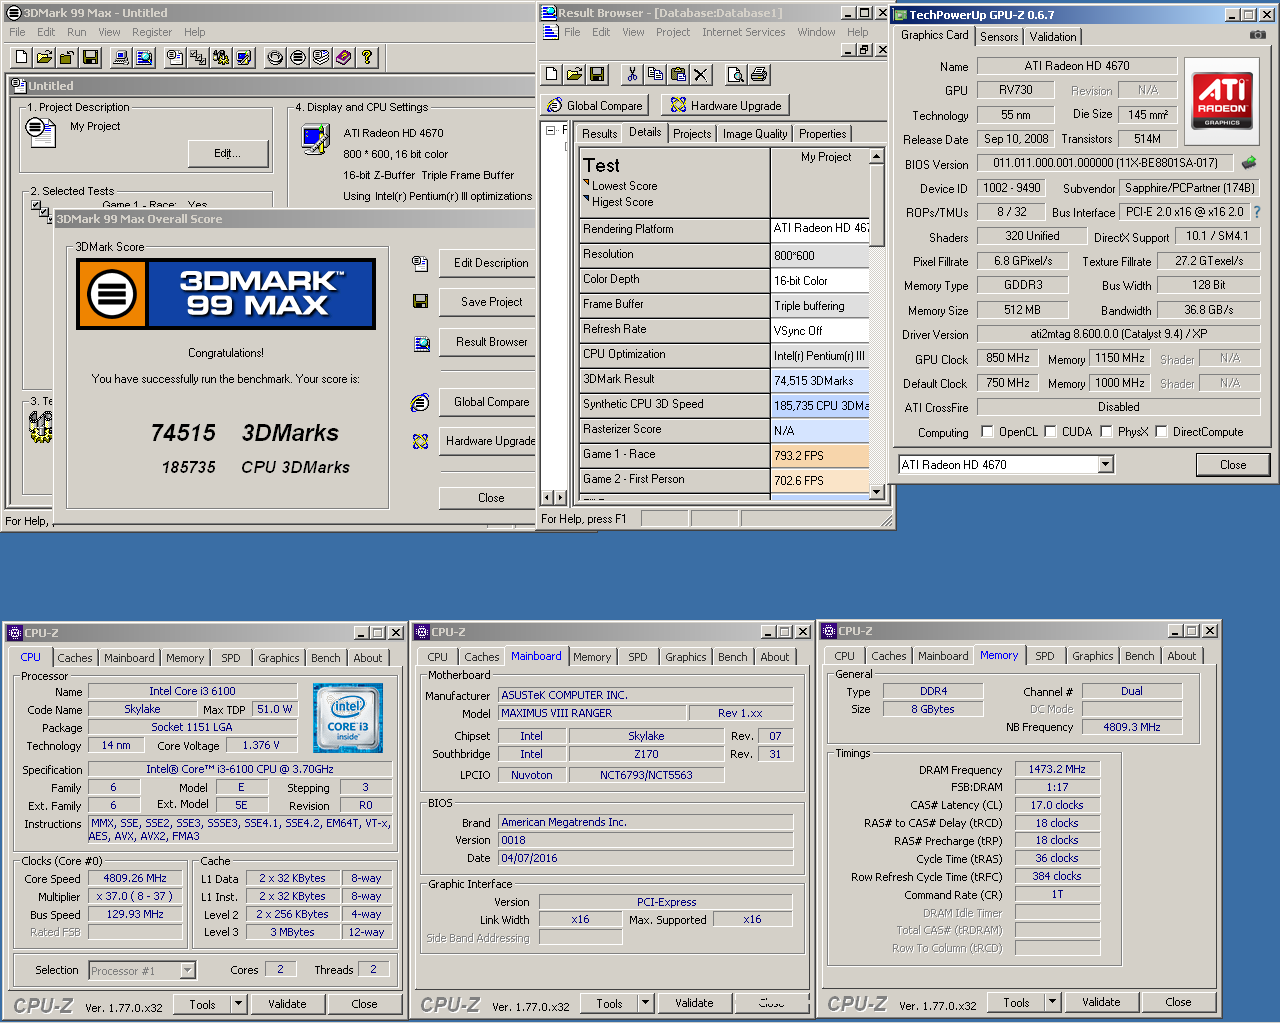Click the gears options icon in 3DMark toolbar

(221, 58)
